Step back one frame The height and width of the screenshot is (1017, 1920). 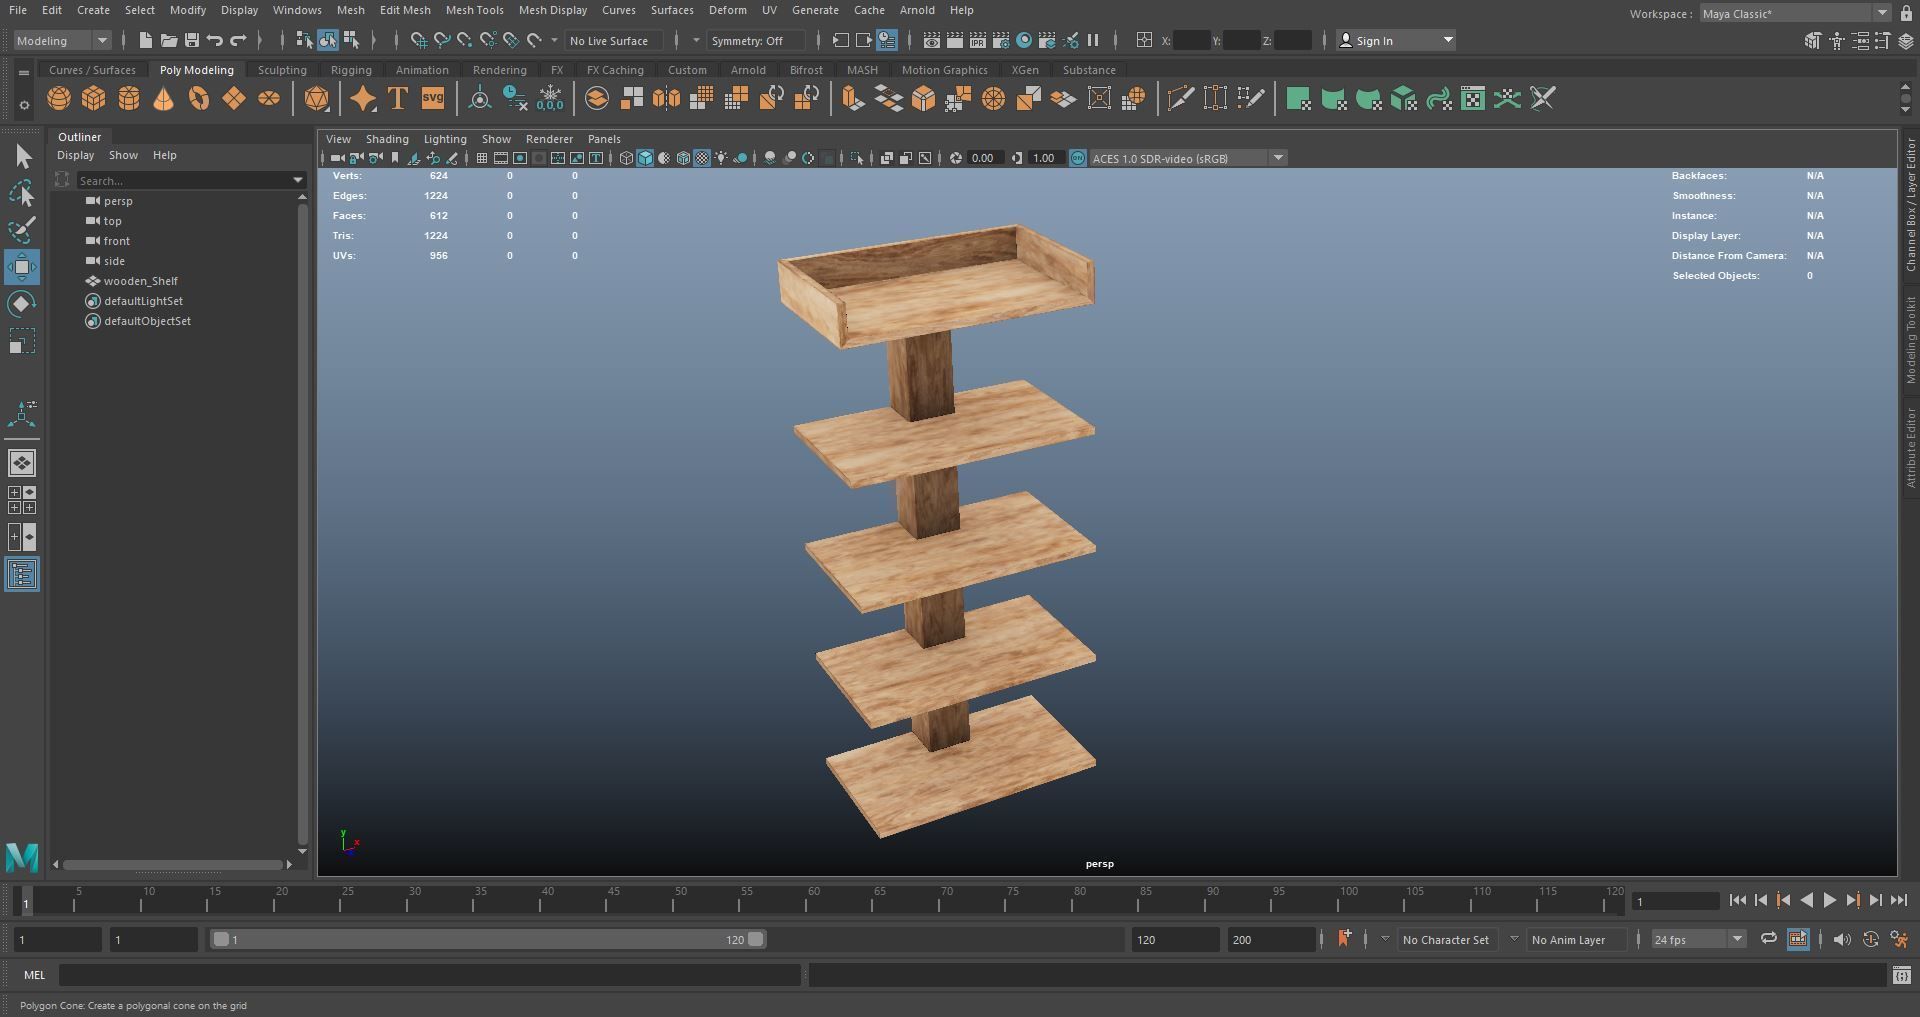[x=1760, y=900]
